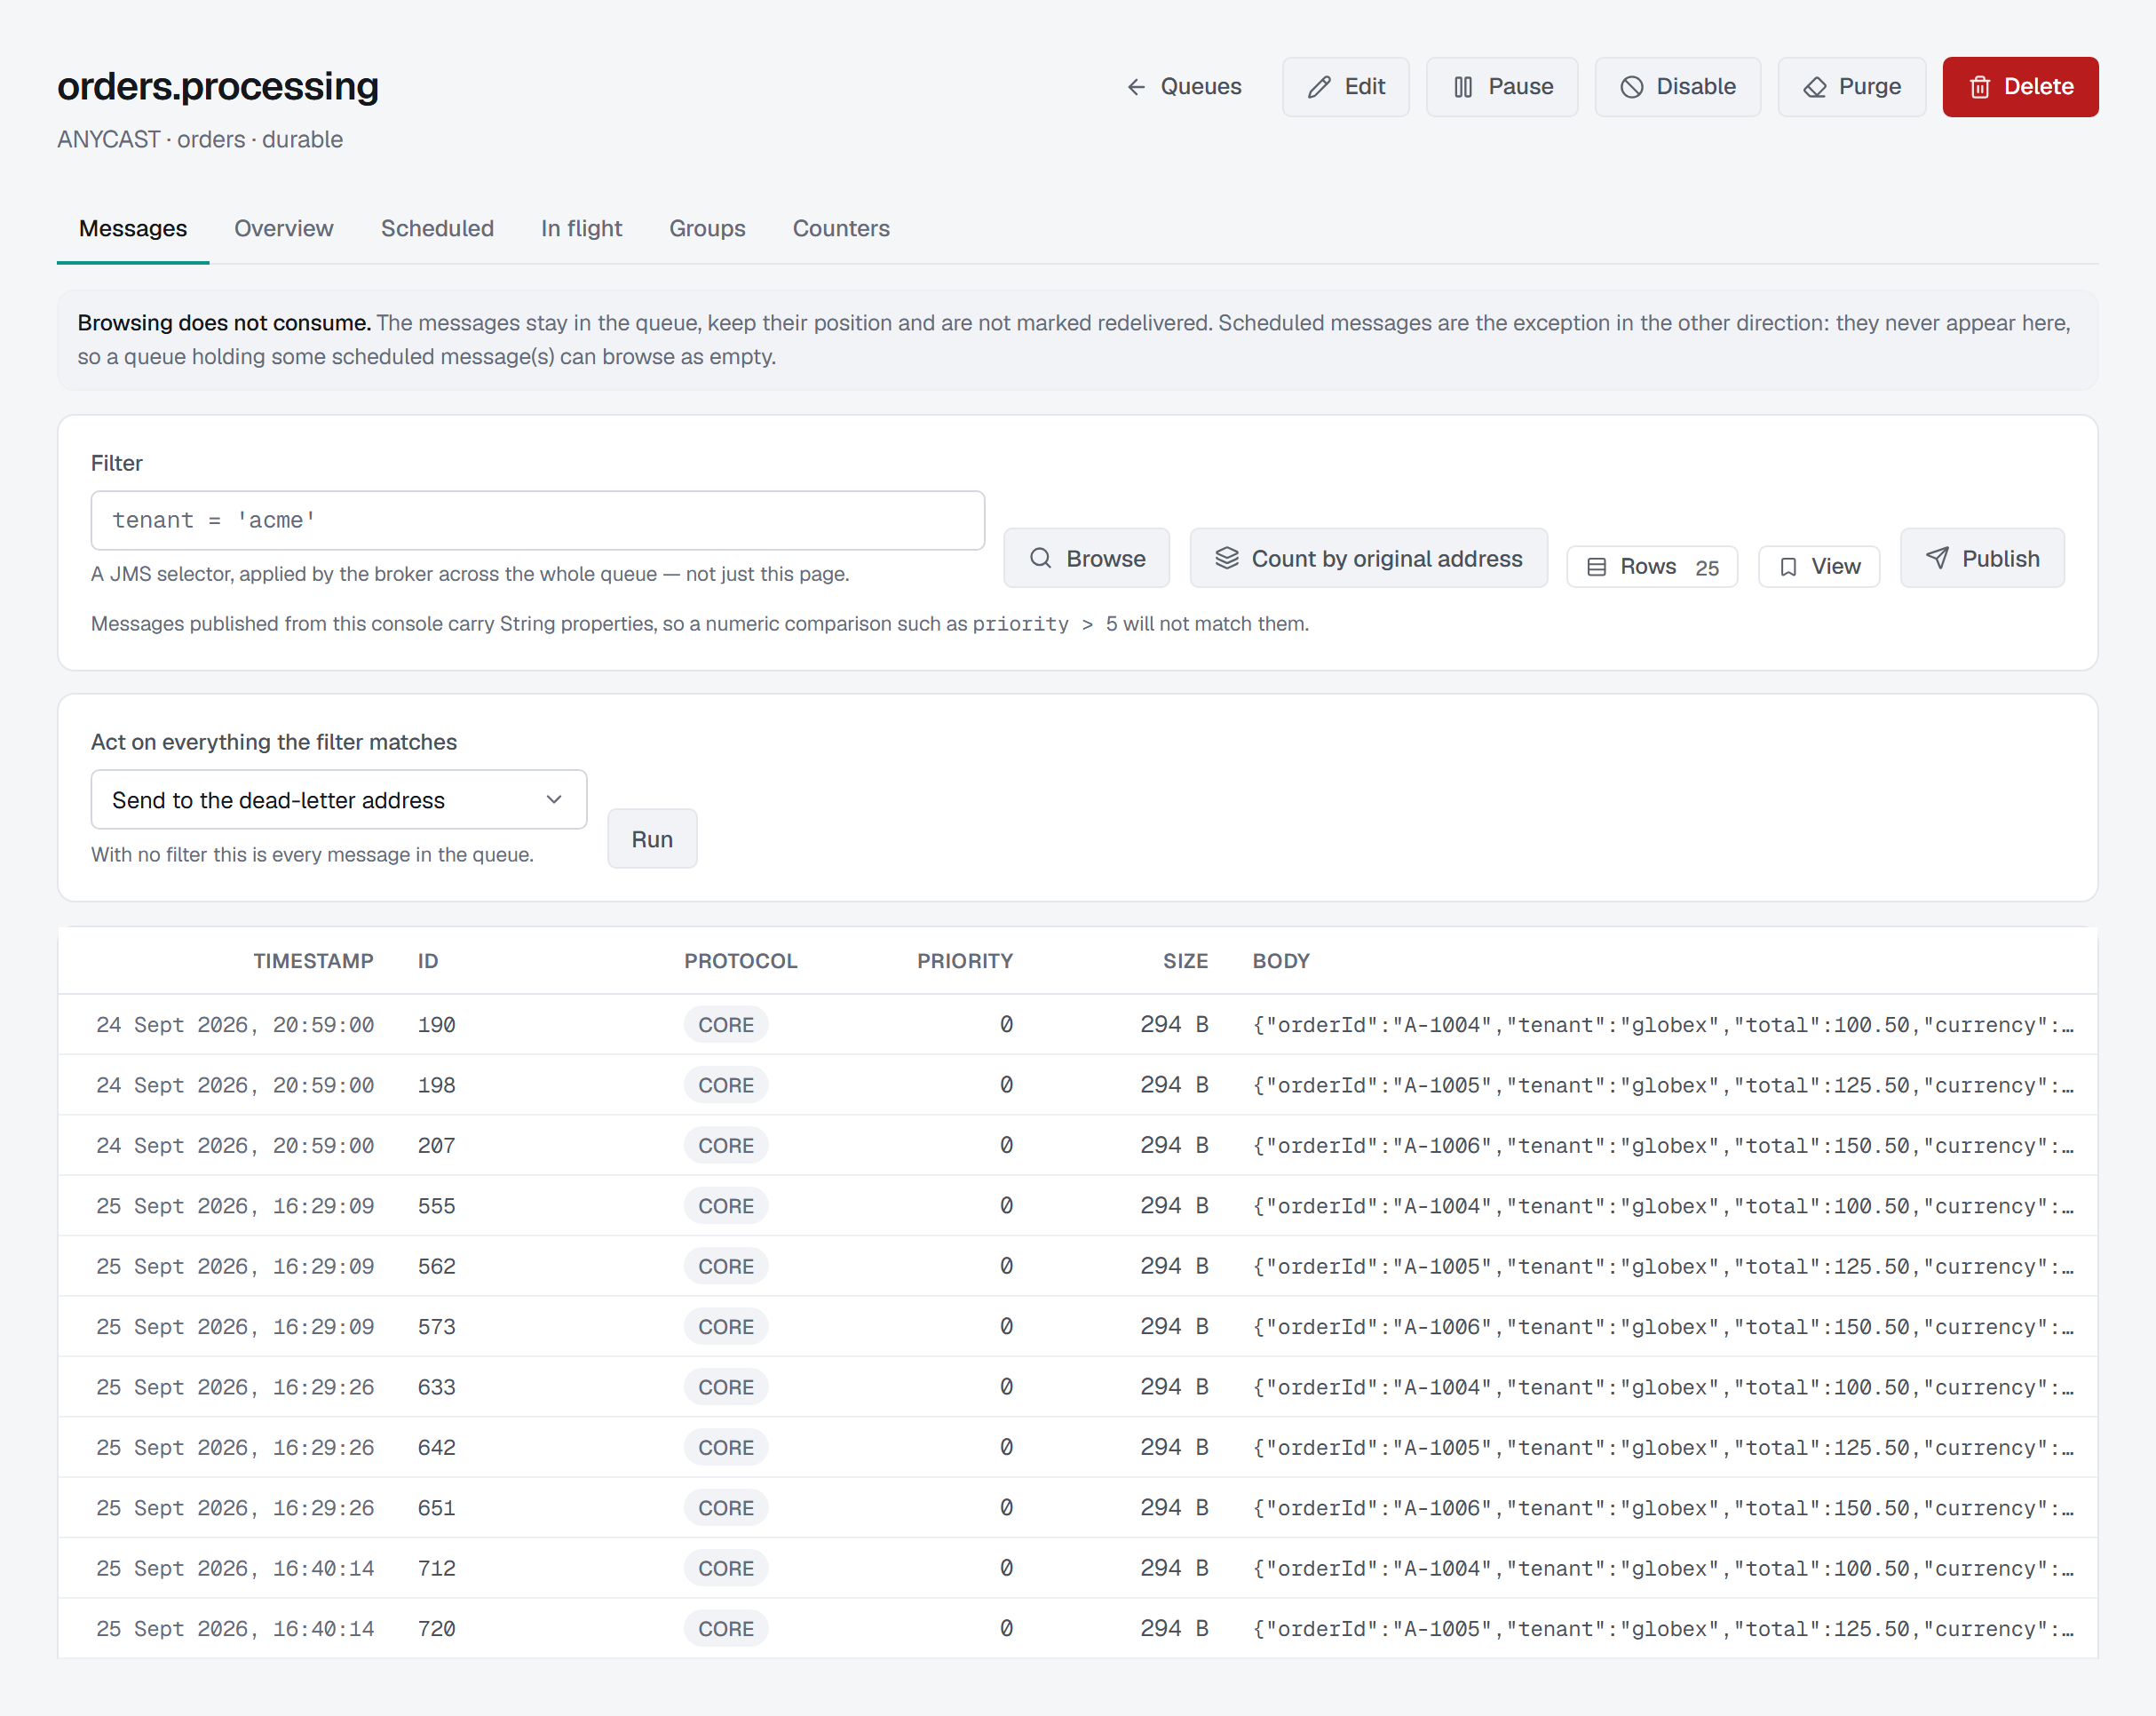Click the ID column header
2156x1716 pixels.
click(428, 961)
